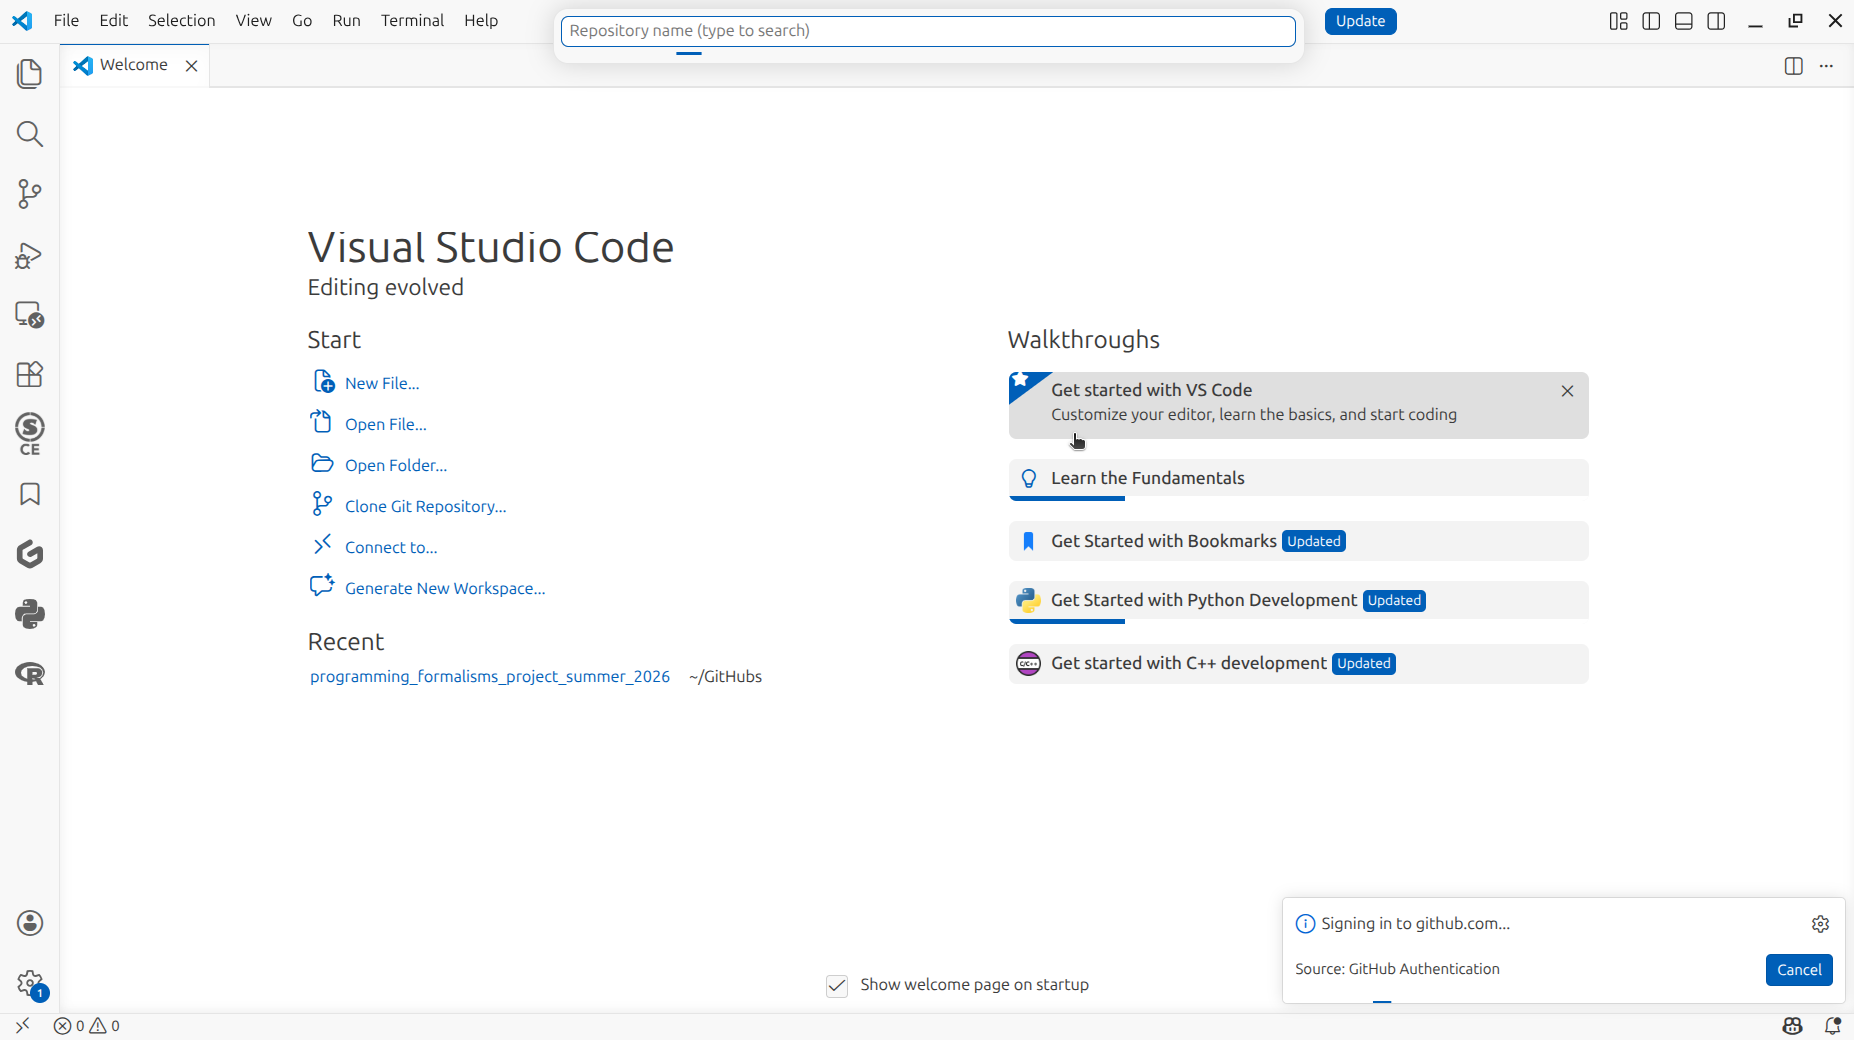Screen dimensions: 1854x1040
Task: Click New File... link
Action: 382,383
